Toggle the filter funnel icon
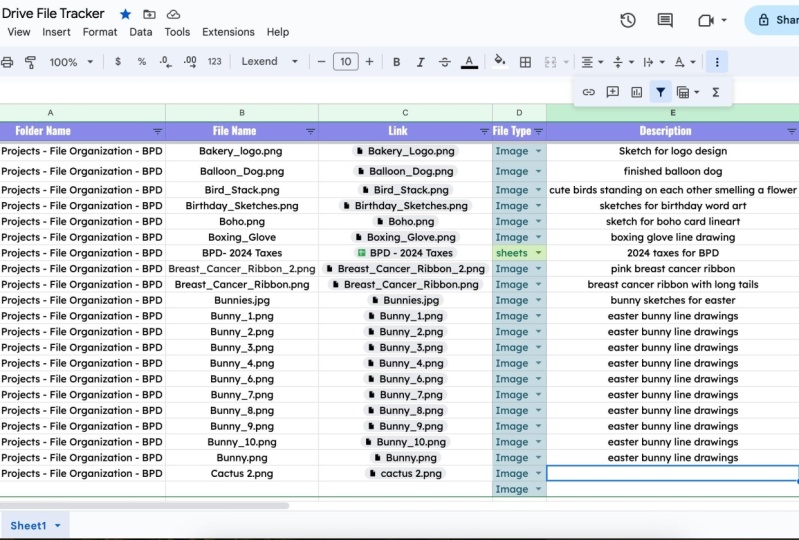 click(x=660, y=92)
